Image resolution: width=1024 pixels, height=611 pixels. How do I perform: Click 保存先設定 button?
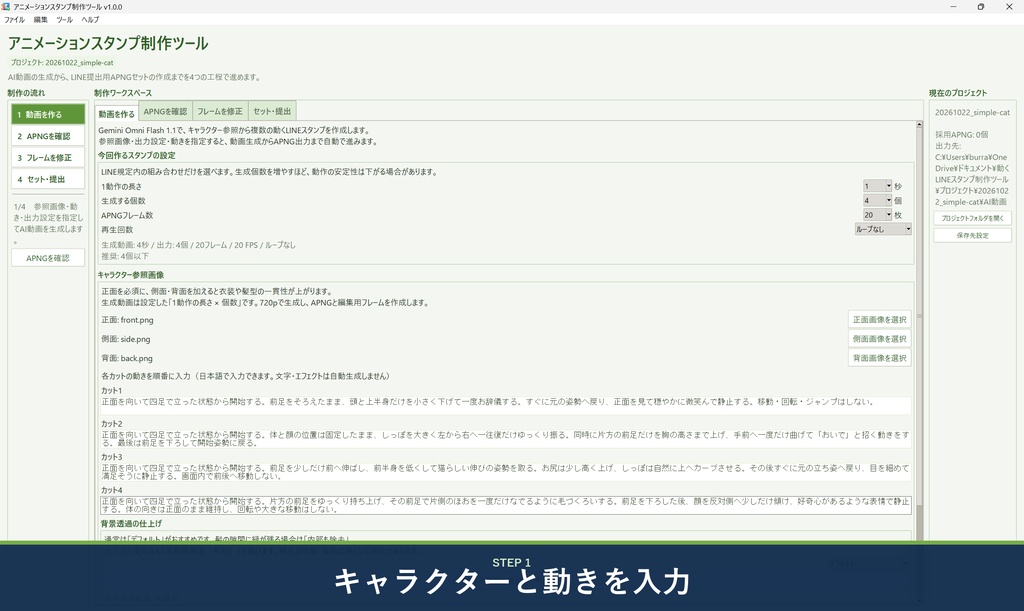click(x=972, y=235)
